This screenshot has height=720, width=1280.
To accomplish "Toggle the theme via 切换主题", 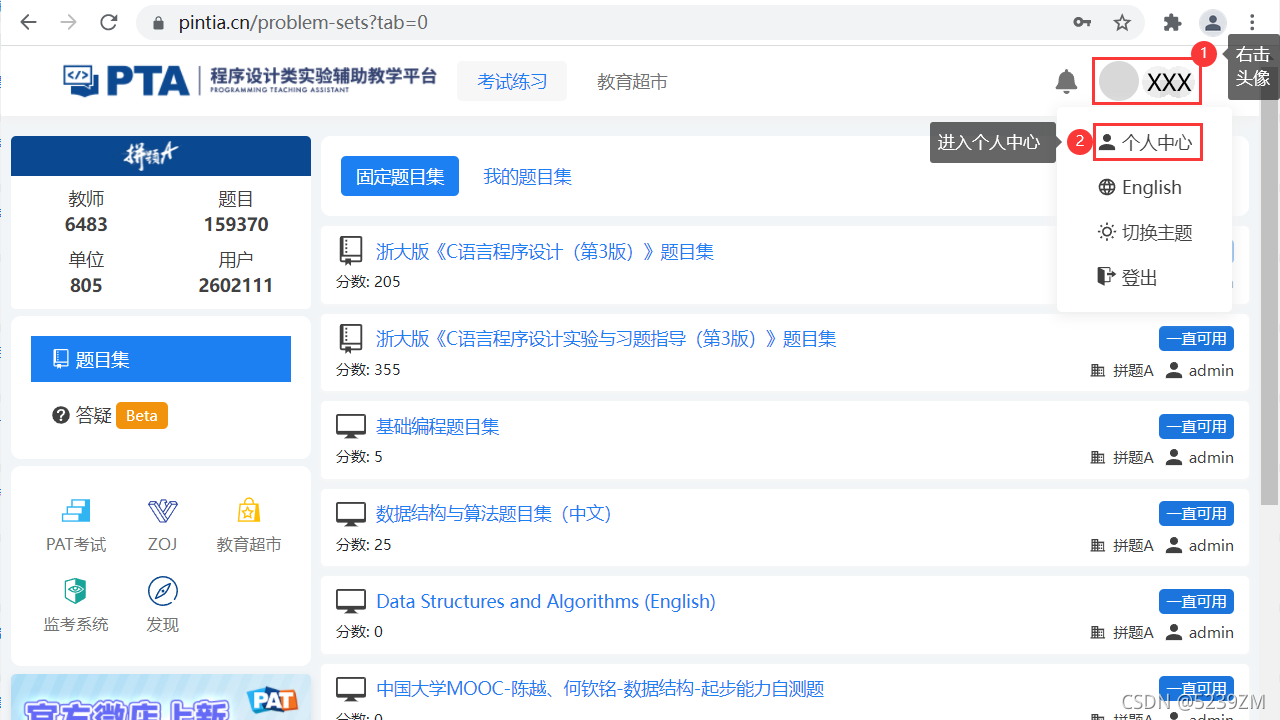I will [1149, 232].
